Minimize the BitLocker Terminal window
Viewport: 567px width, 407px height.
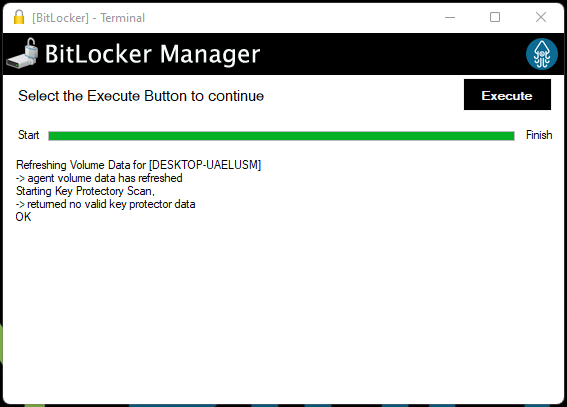(x=450, y=17)
